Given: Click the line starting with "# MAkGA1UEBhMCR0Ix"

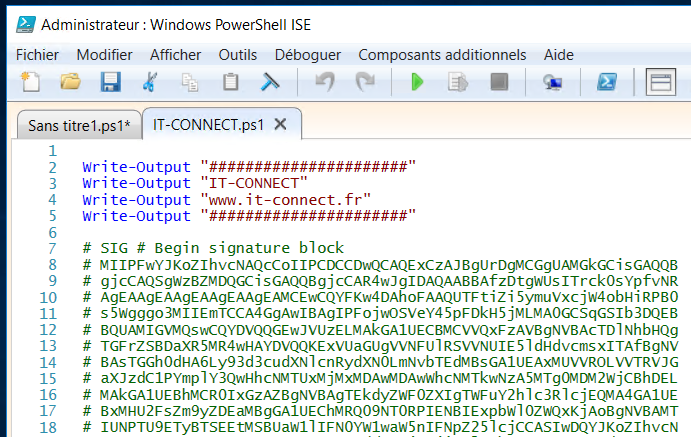Looking at the screenshot, I should click(380, 395).
